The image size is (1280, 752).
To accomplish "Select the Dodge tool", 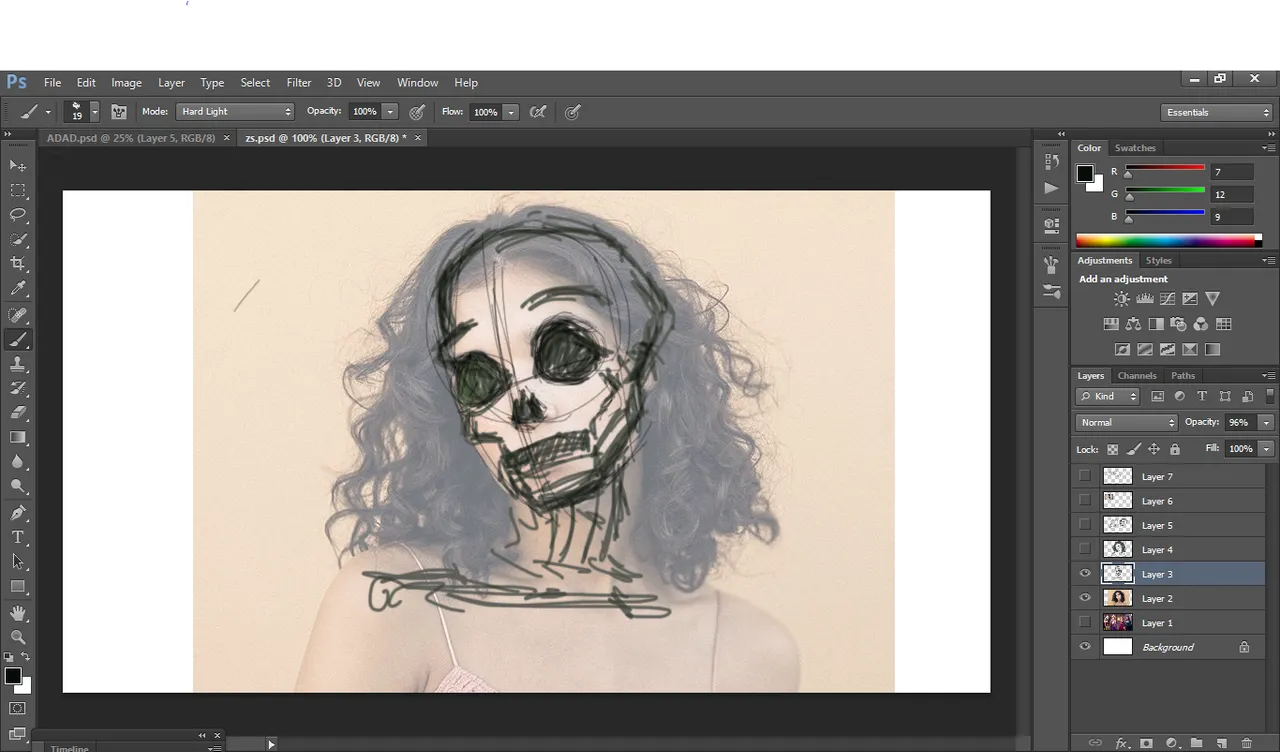I will point(18,486).
